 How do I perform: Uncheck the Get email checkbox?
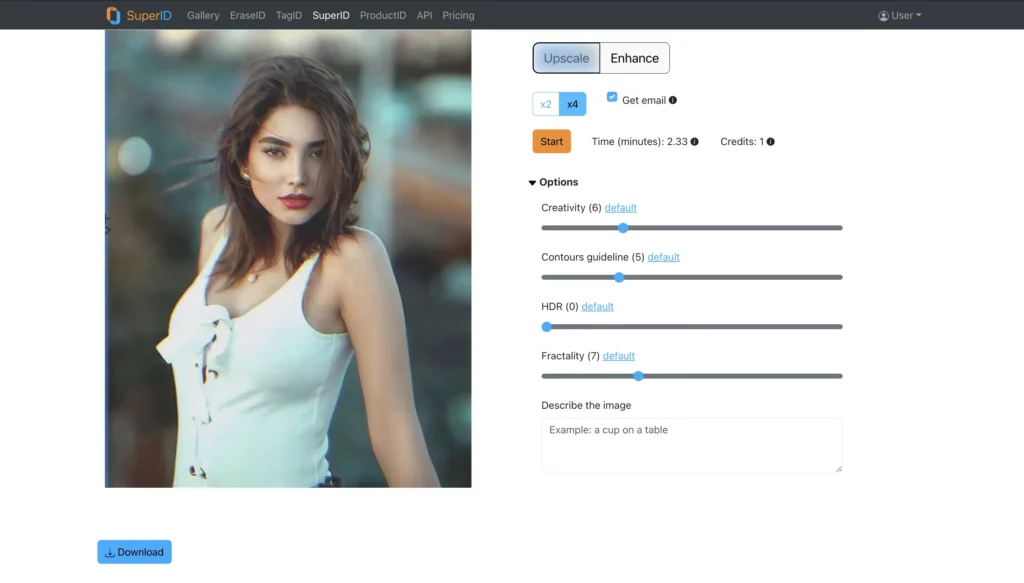tap(612, 97)
